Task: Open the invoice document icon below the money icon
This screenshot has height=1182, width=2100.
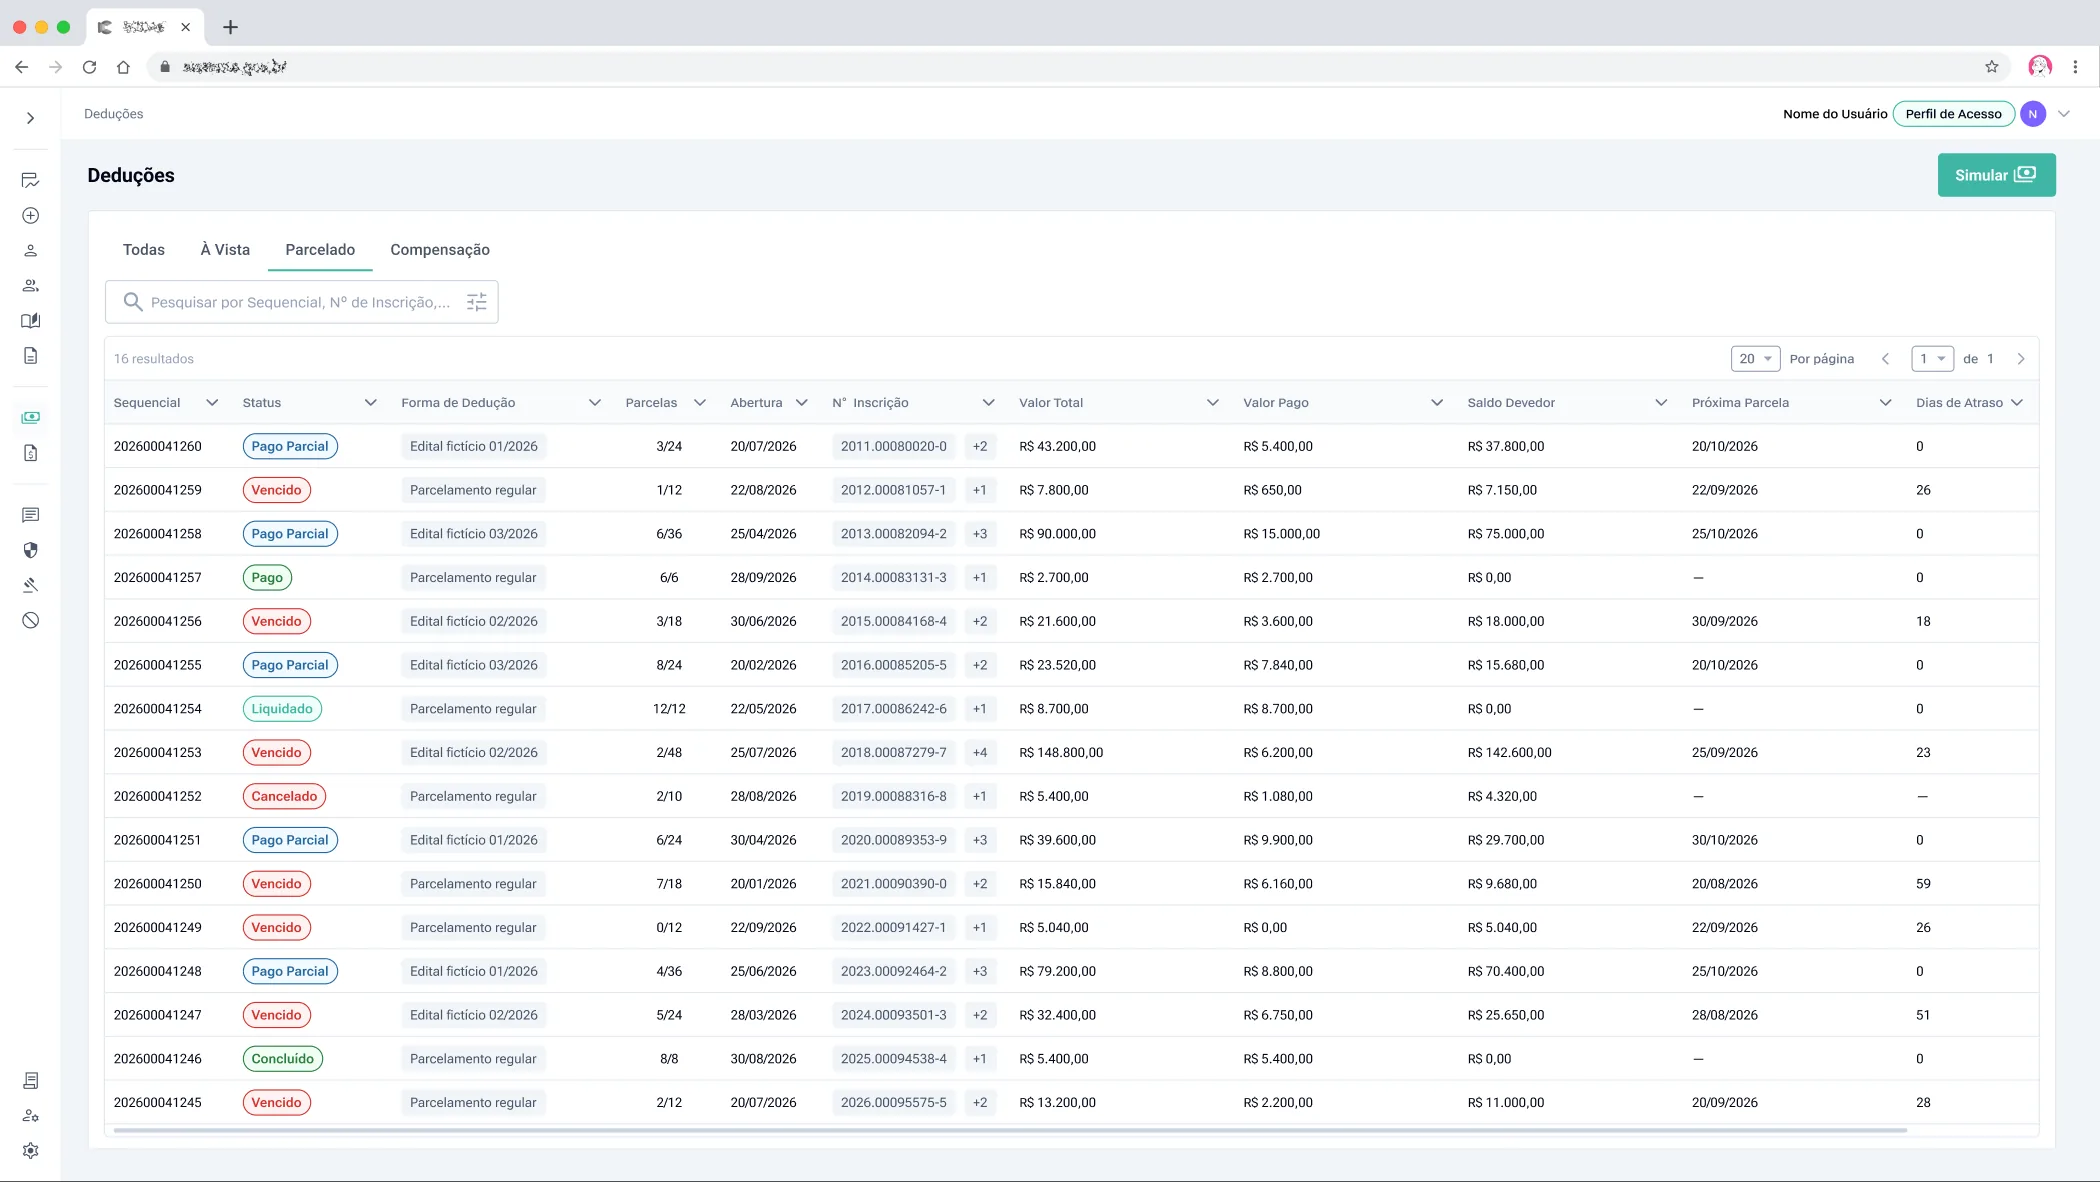Action: tap(31, 453)
